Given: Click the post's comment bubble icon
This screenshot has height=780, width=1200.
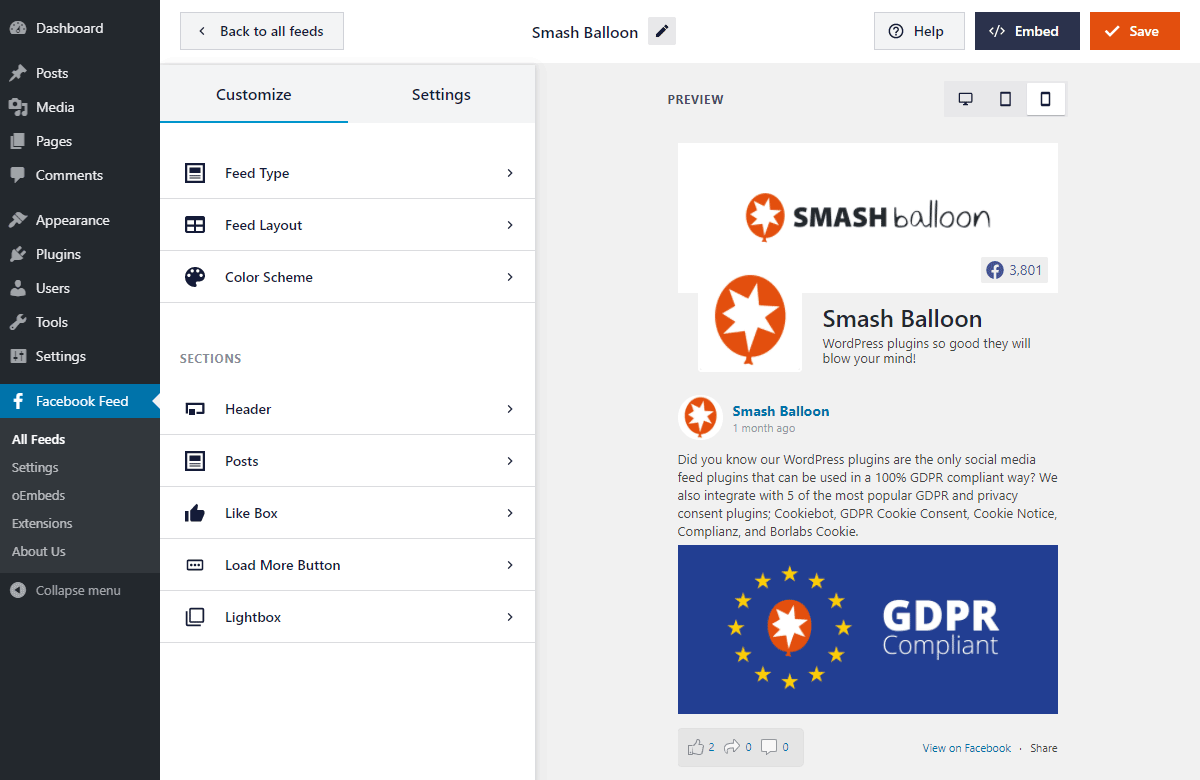Looking at the screenshot, I should (768, 747).
